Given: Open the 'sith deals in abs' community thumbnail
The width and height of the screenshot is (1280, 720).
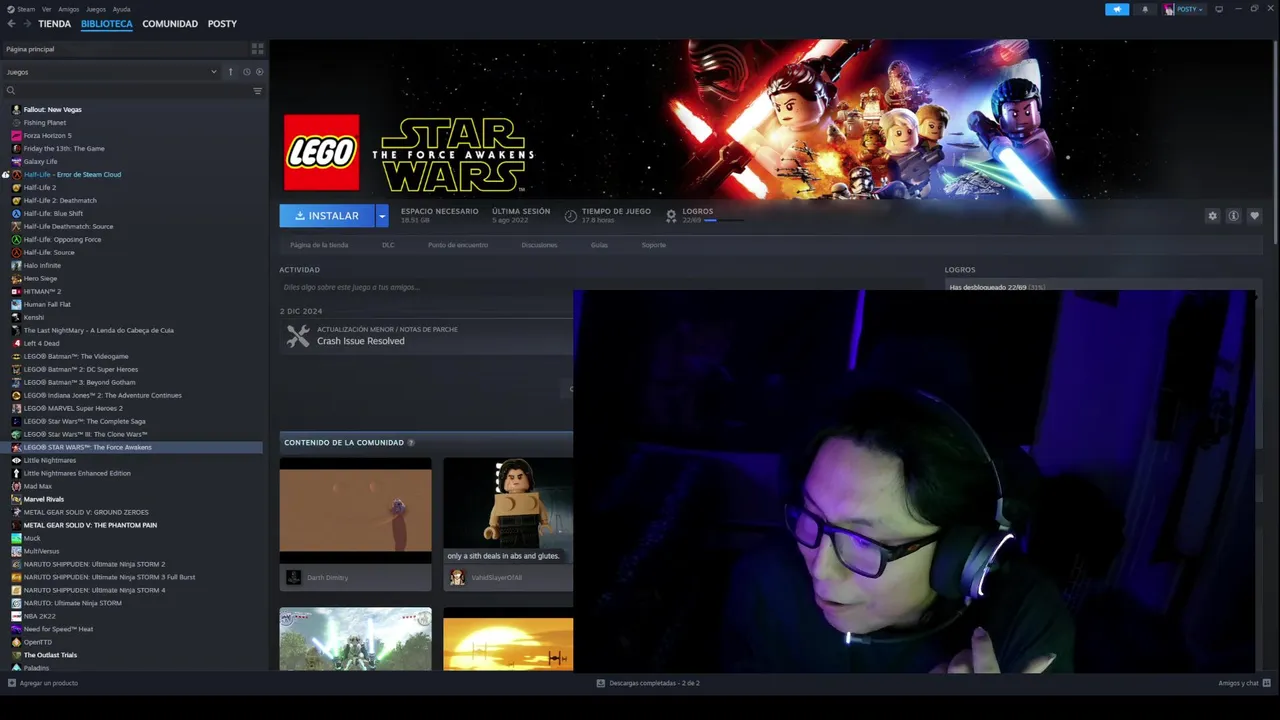Looking at the screenshot, I should [508, 511].
